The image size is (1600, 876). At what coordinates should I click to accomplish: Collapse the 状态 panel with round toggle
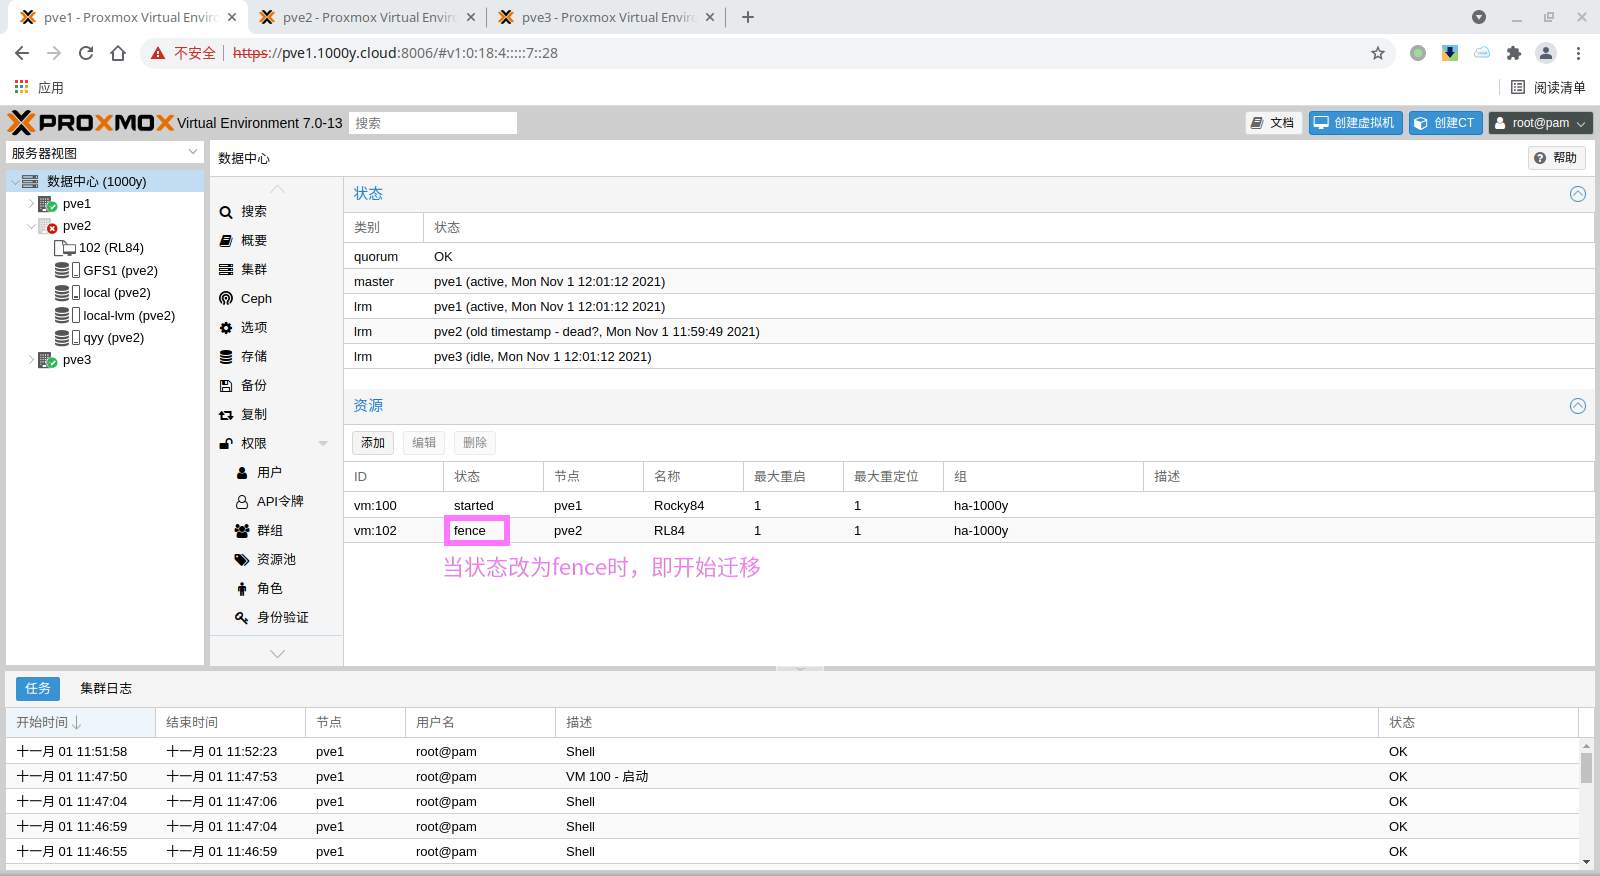tap(1577, 194)
